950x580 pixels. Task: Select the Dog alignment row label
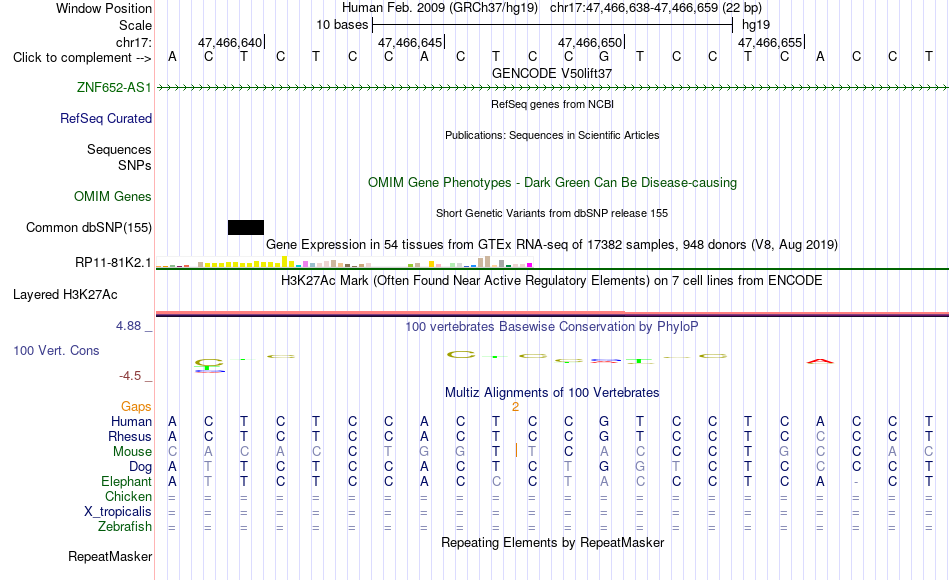click(x=141, y=467)
